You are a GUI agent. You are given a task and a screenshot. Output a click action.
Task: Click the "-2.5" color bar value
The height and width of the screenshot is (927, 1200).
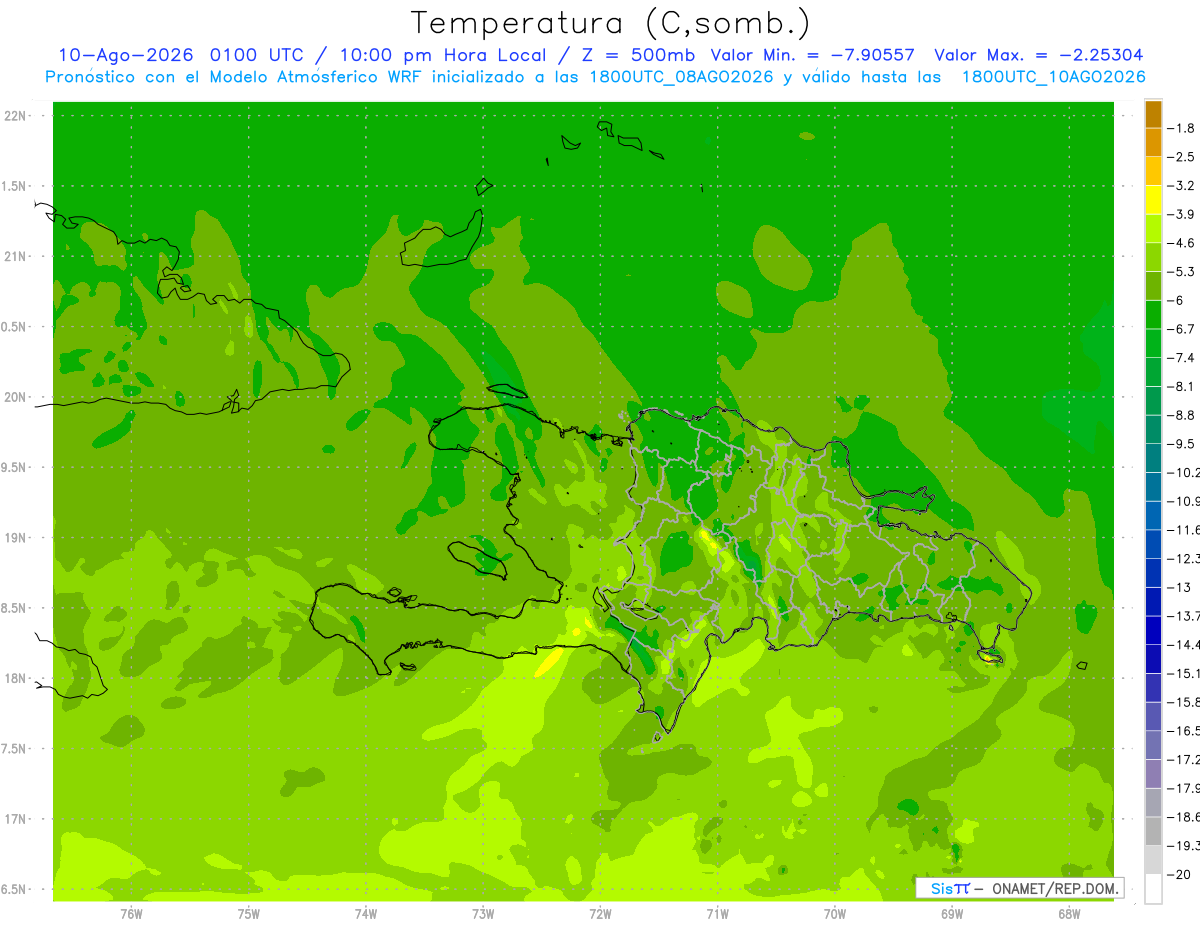coord(1181,157)
